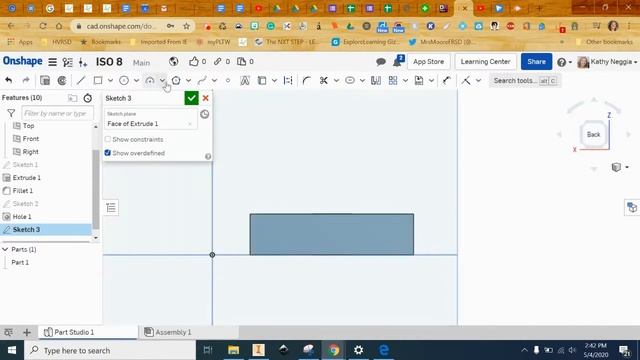Viewport: 640px width, 360px height.
Task: Collapse the Parts (1) list
Action: (x=5, y=249)
